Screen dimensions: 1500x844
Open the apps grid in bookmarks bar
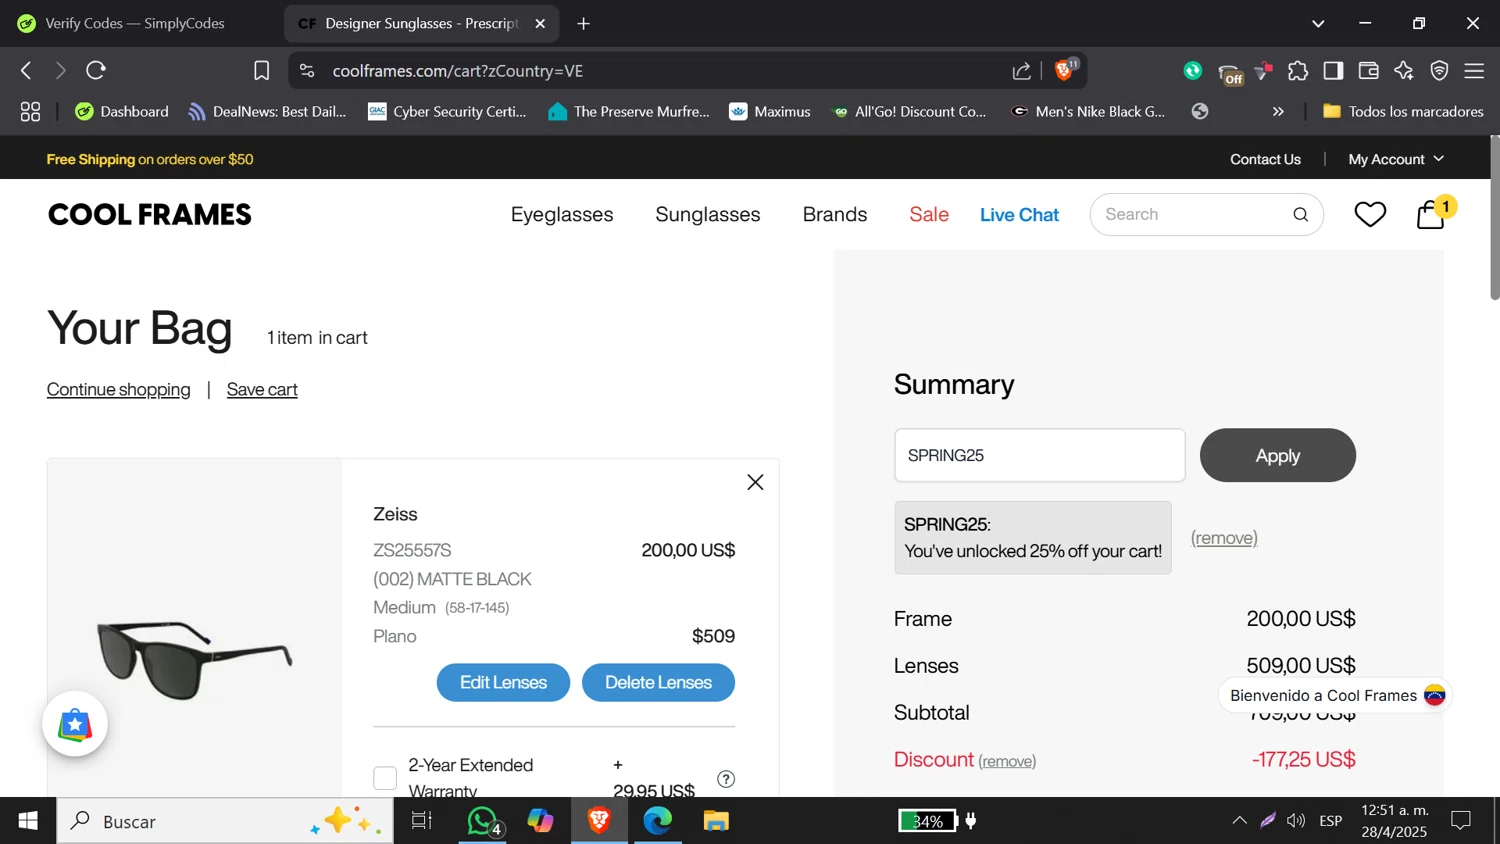(x=30, y=112)
